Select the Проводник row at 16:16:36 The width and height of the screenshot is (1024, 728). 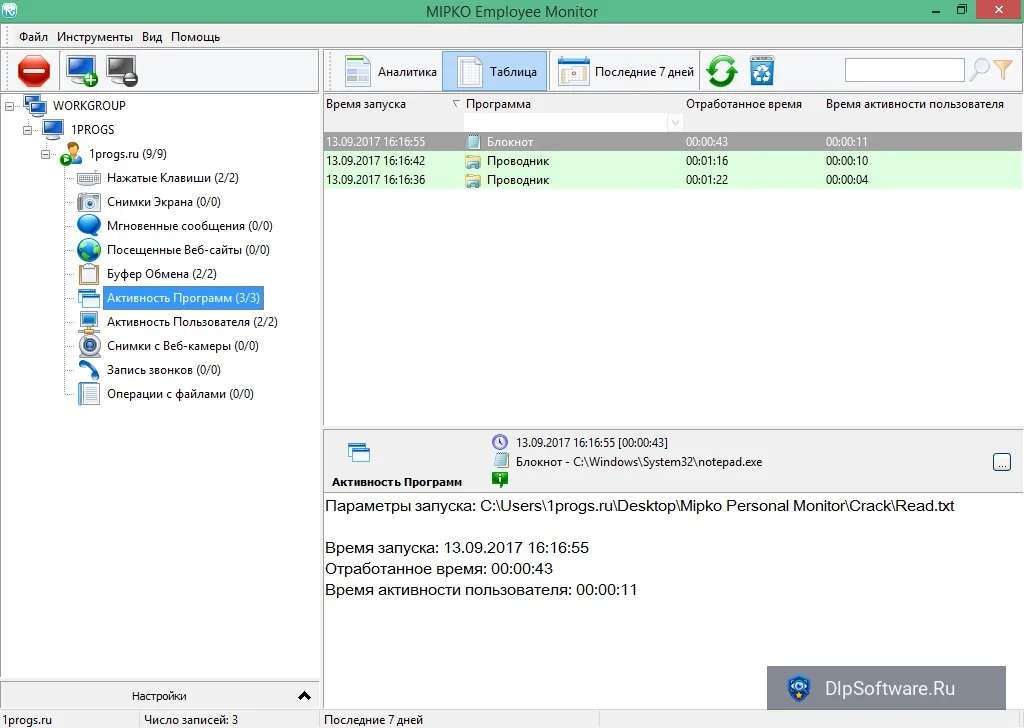pyautogui.click(x=673, y=180)
